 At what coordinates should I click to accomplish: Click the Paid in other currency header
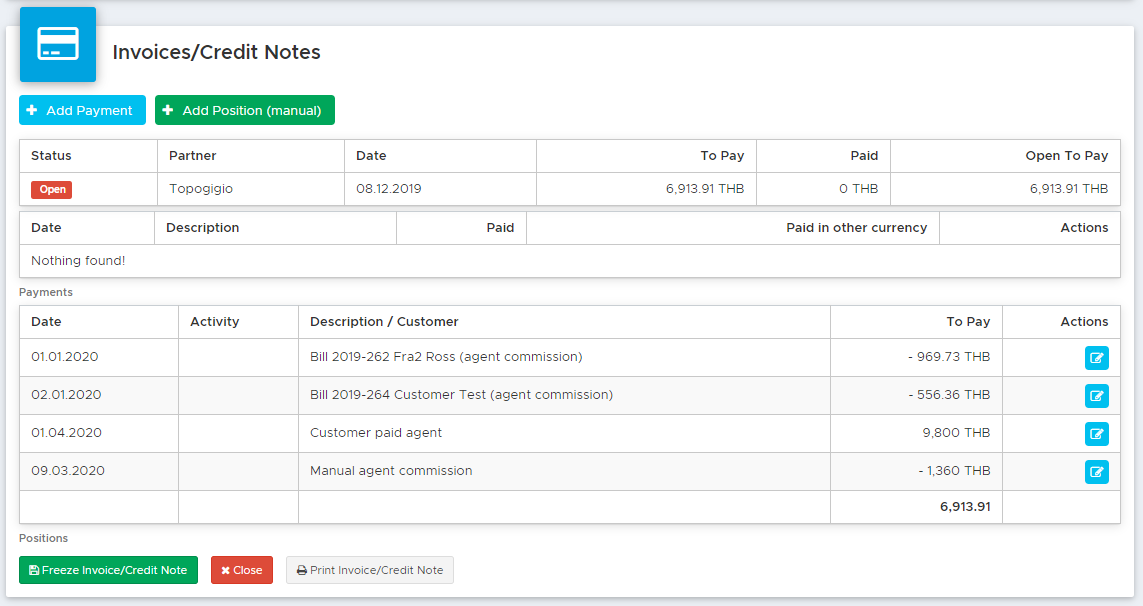pos(857,228)
